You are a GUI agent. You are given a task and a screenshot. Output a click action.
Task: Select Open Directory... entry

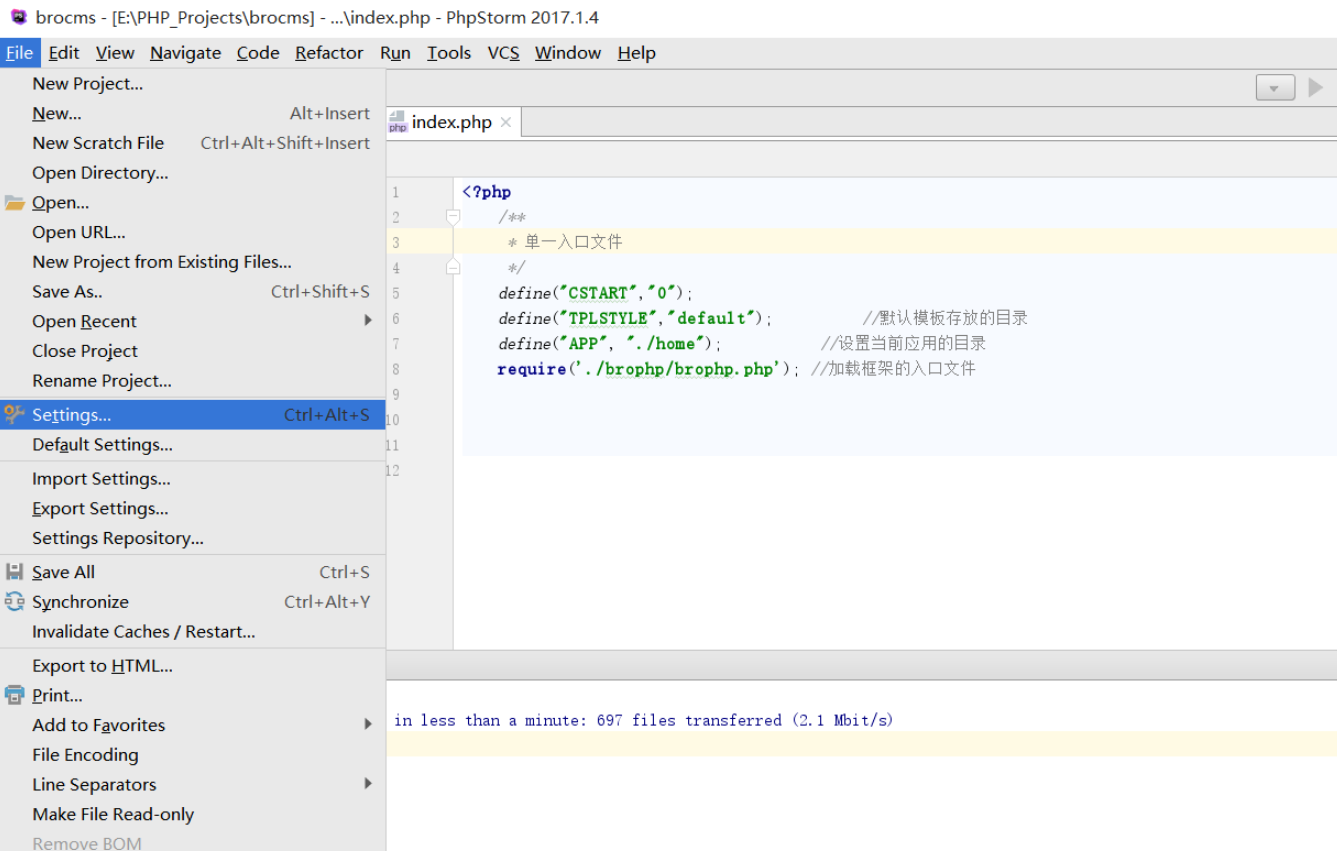(x=192, y=173)
